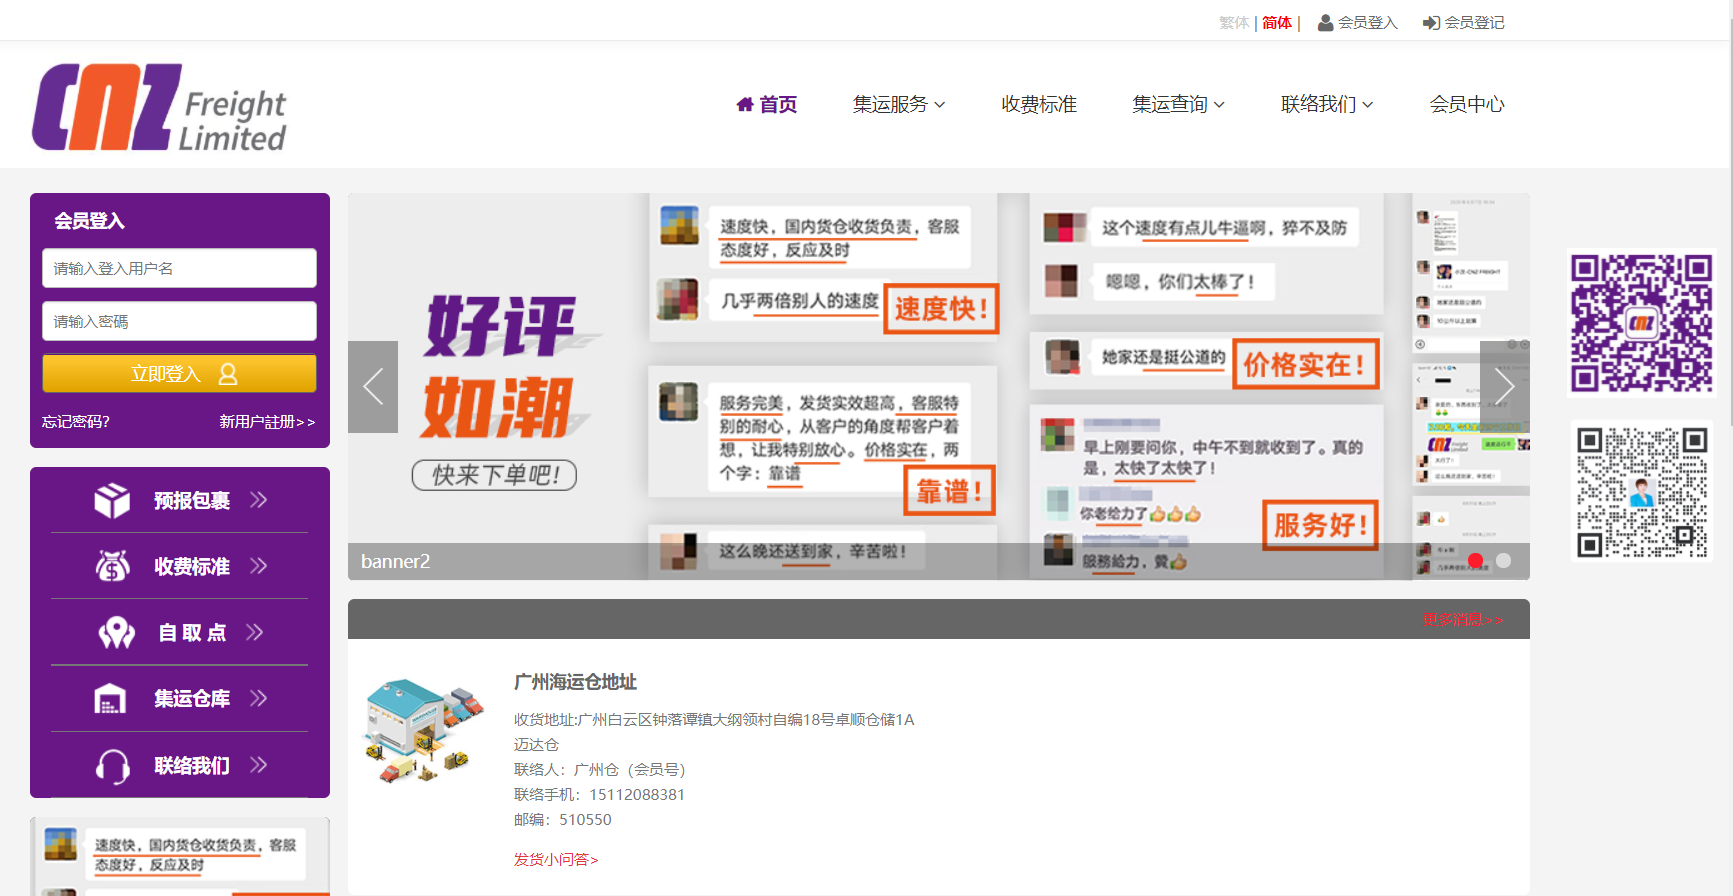Screen dimensions: 1733x896
Task: Open the 新用户註册 link
Action: tap(266, 422)
